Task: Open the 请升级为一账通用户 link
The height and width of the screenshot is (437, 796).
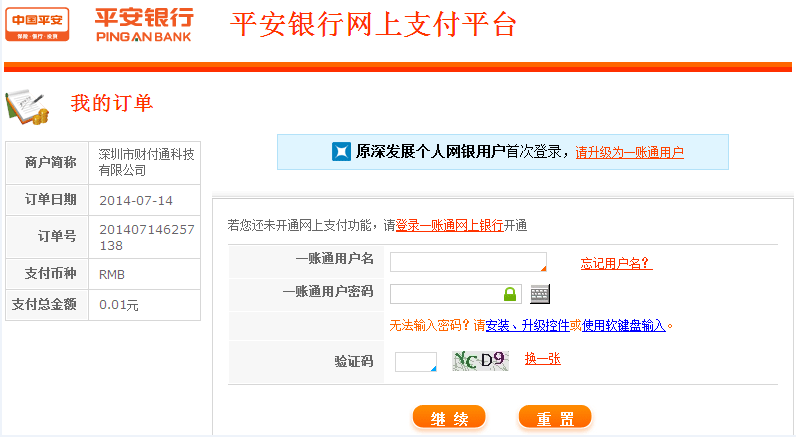Action: click(x=629, y=152)
